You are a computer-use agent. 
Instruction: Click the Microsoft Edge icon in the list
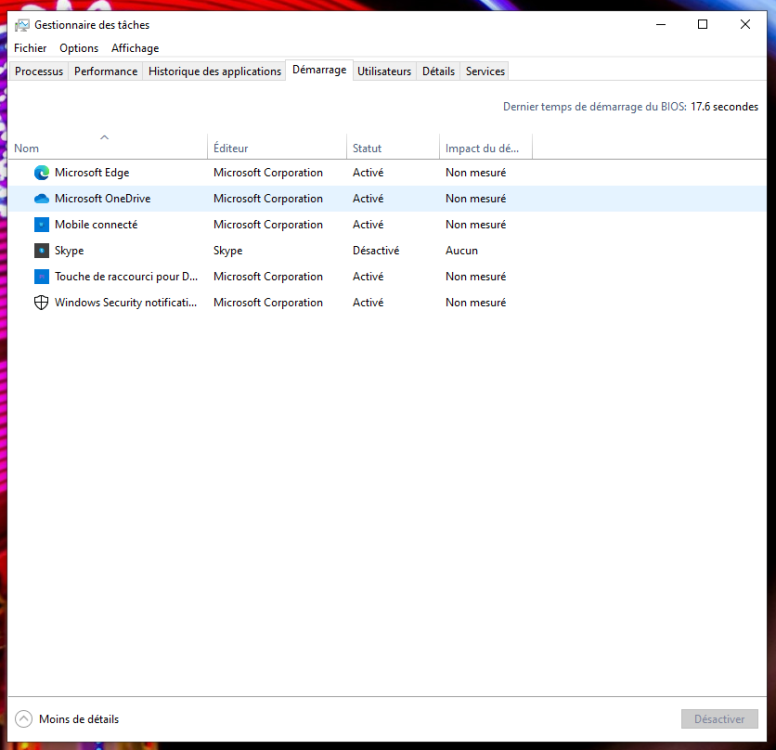tap(42, 173)
